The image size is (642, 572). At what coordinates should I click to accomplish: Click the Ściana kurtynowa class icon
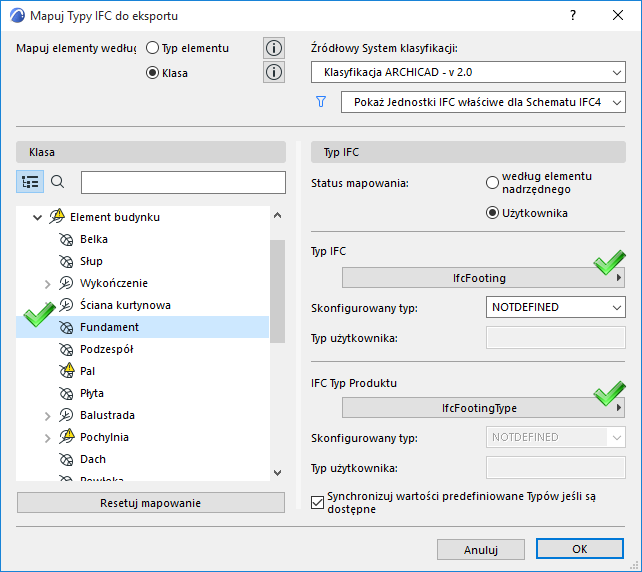tap(66, 305)
